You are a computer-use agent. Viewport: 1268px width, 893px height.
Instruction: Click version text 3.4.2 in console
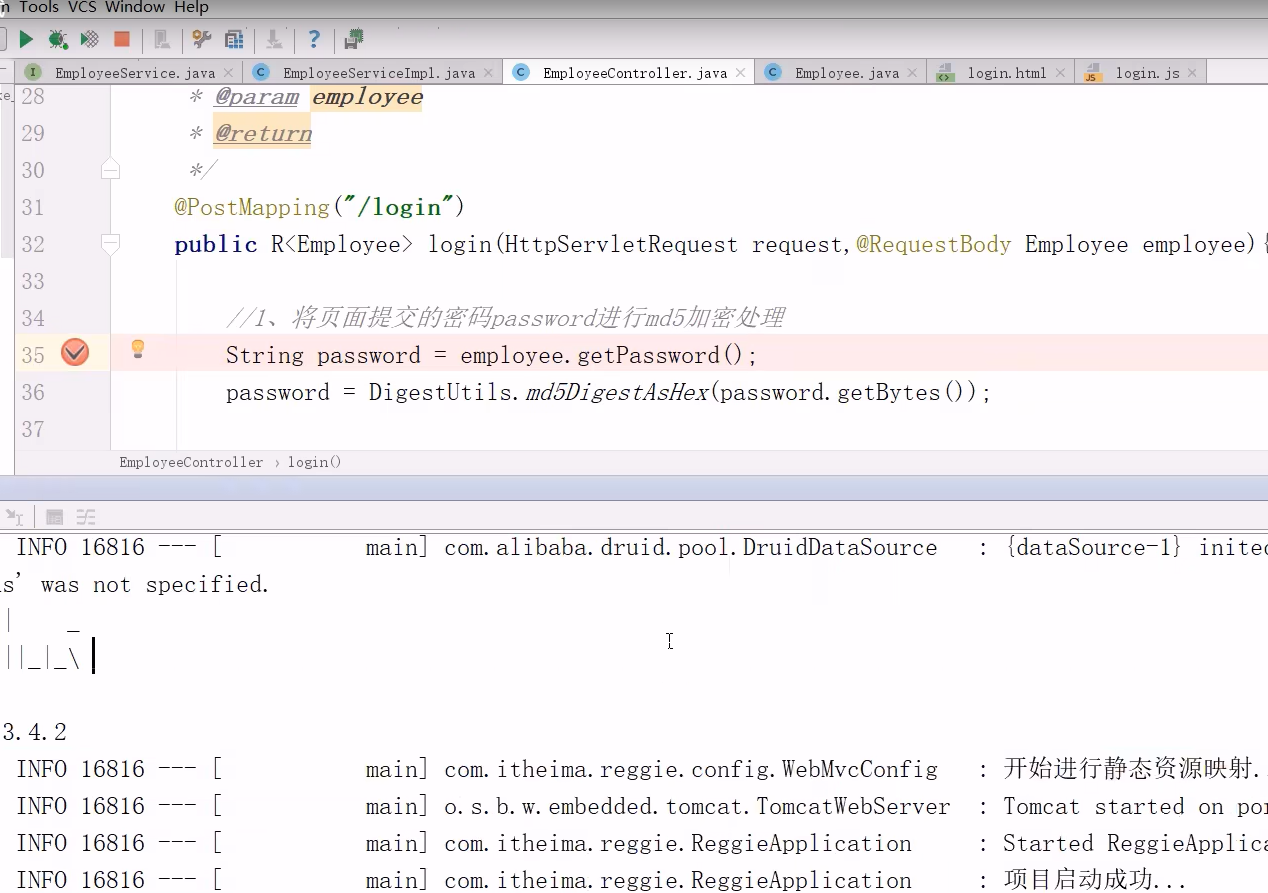(34, 732)
